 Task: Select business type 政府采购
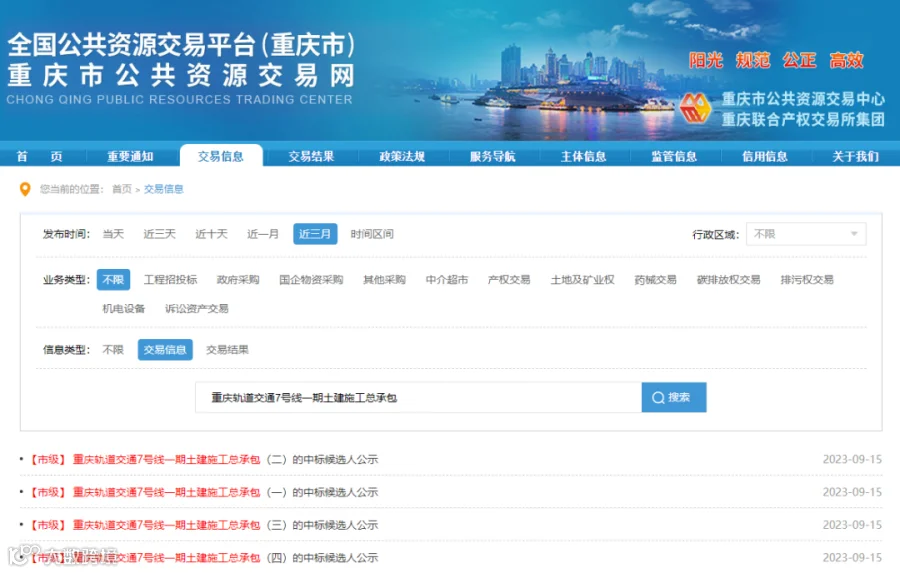pyautogui.click(x=238, y=280)
